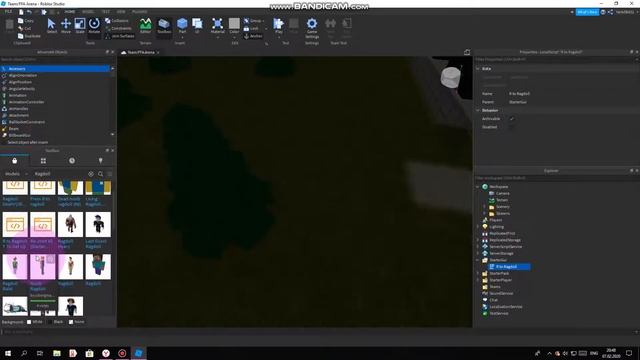Open Toolbox Inventory grid tab

[43, 161]
